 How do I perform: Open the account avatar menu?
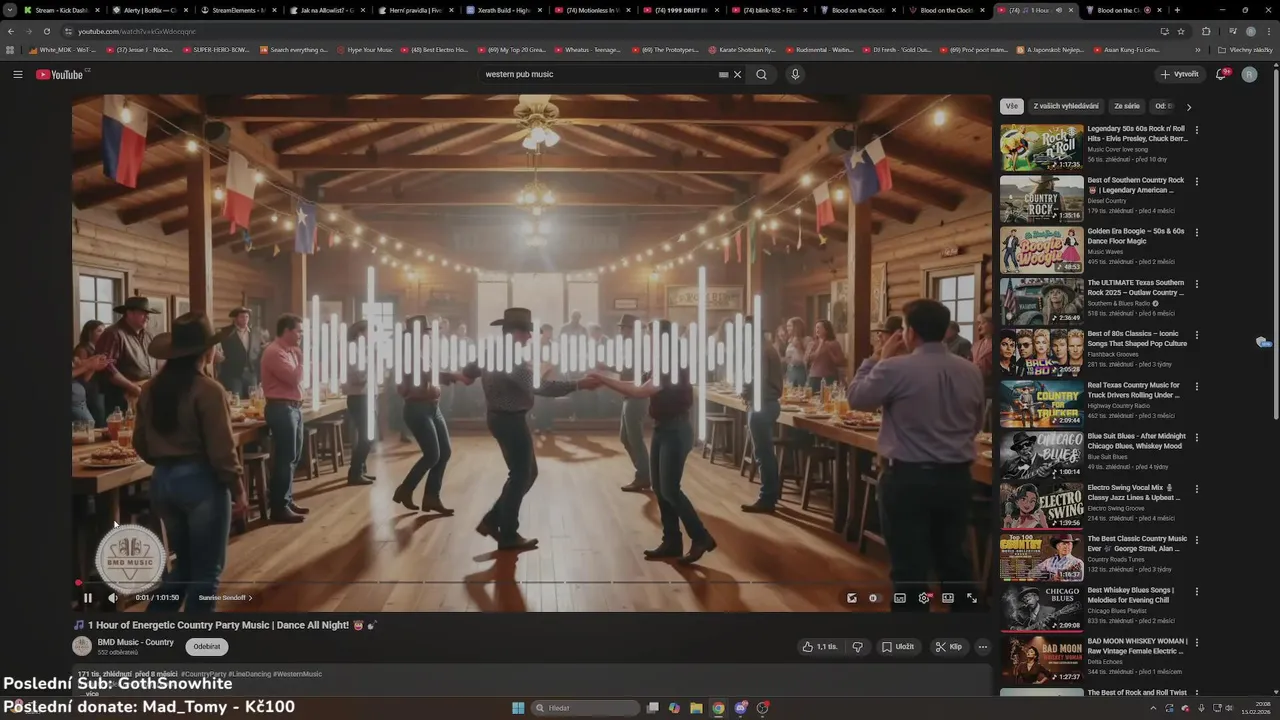coord(1249,74)
